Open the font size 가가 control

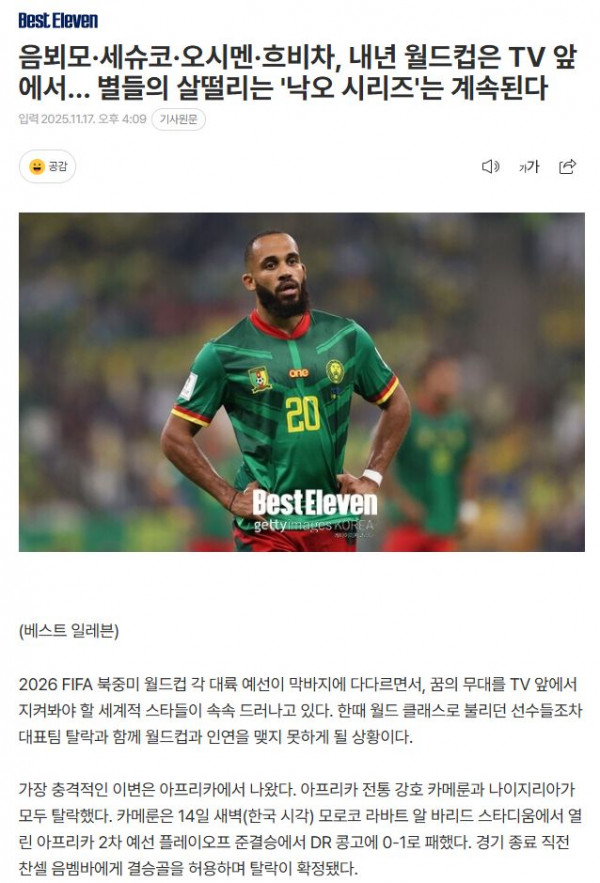click(528, 167)
